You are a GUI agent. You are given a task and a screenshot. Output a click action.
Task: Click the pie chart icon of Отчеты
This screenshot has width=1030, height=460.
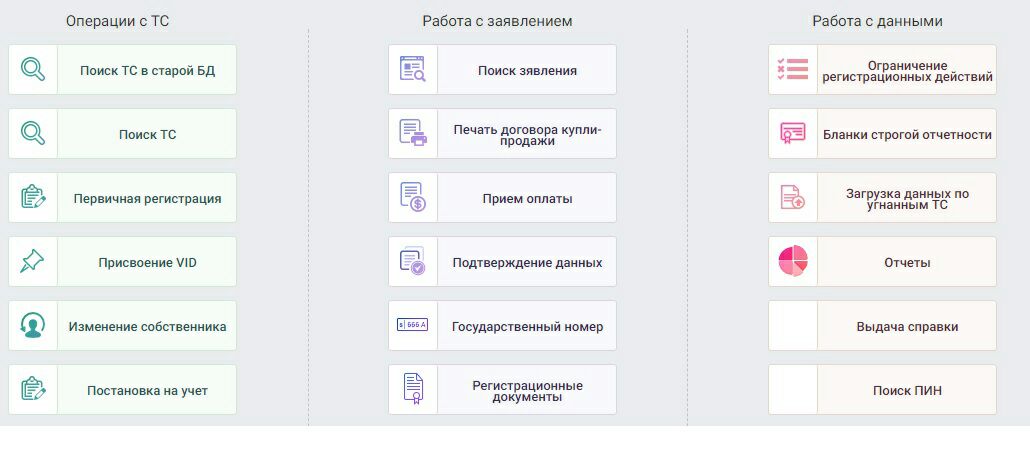coord(793,261)
